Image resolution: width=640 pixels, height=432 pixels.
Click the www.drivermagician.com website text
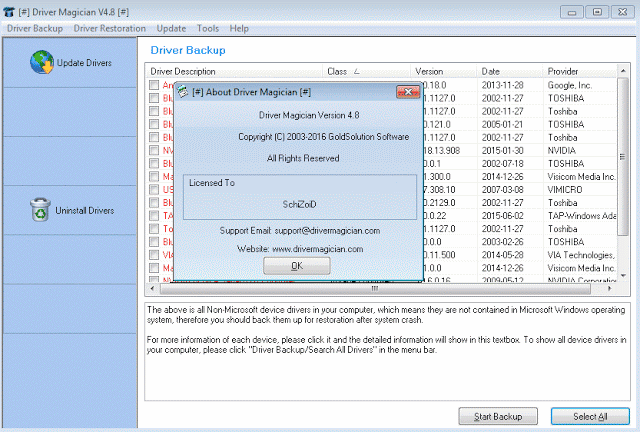318,249
